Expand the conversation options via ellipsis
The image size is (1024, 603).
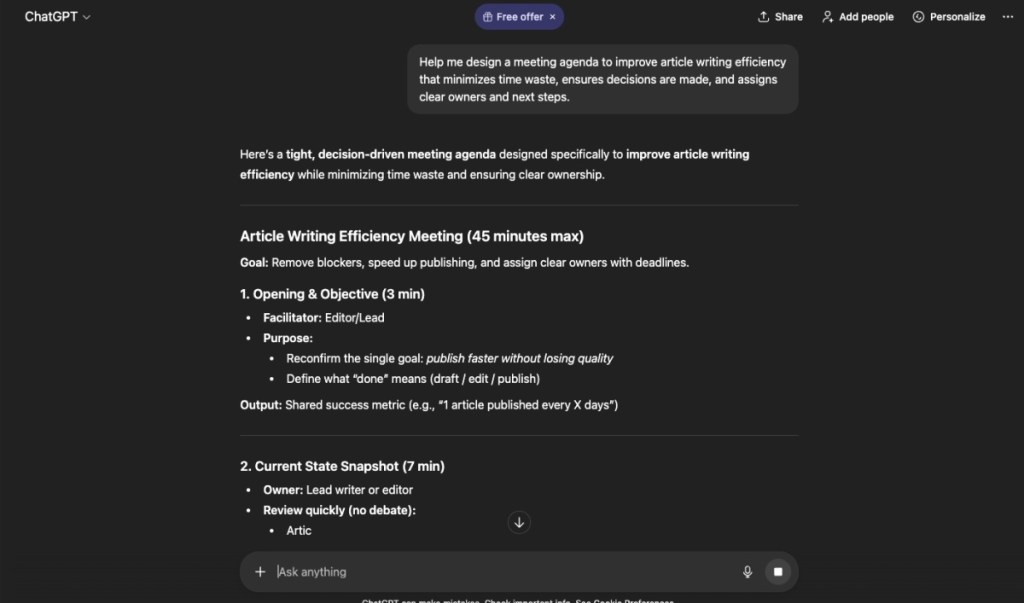(1008, 16)
